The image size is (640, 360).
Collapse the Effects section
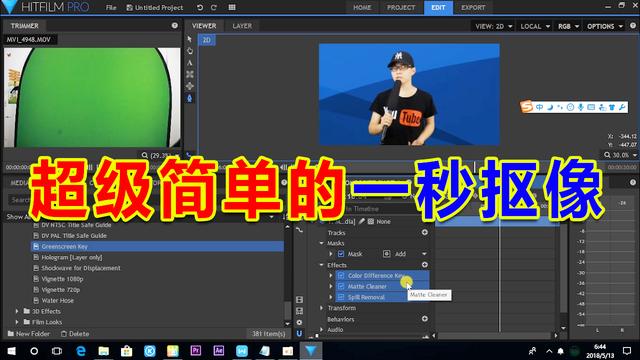[322, 264]
